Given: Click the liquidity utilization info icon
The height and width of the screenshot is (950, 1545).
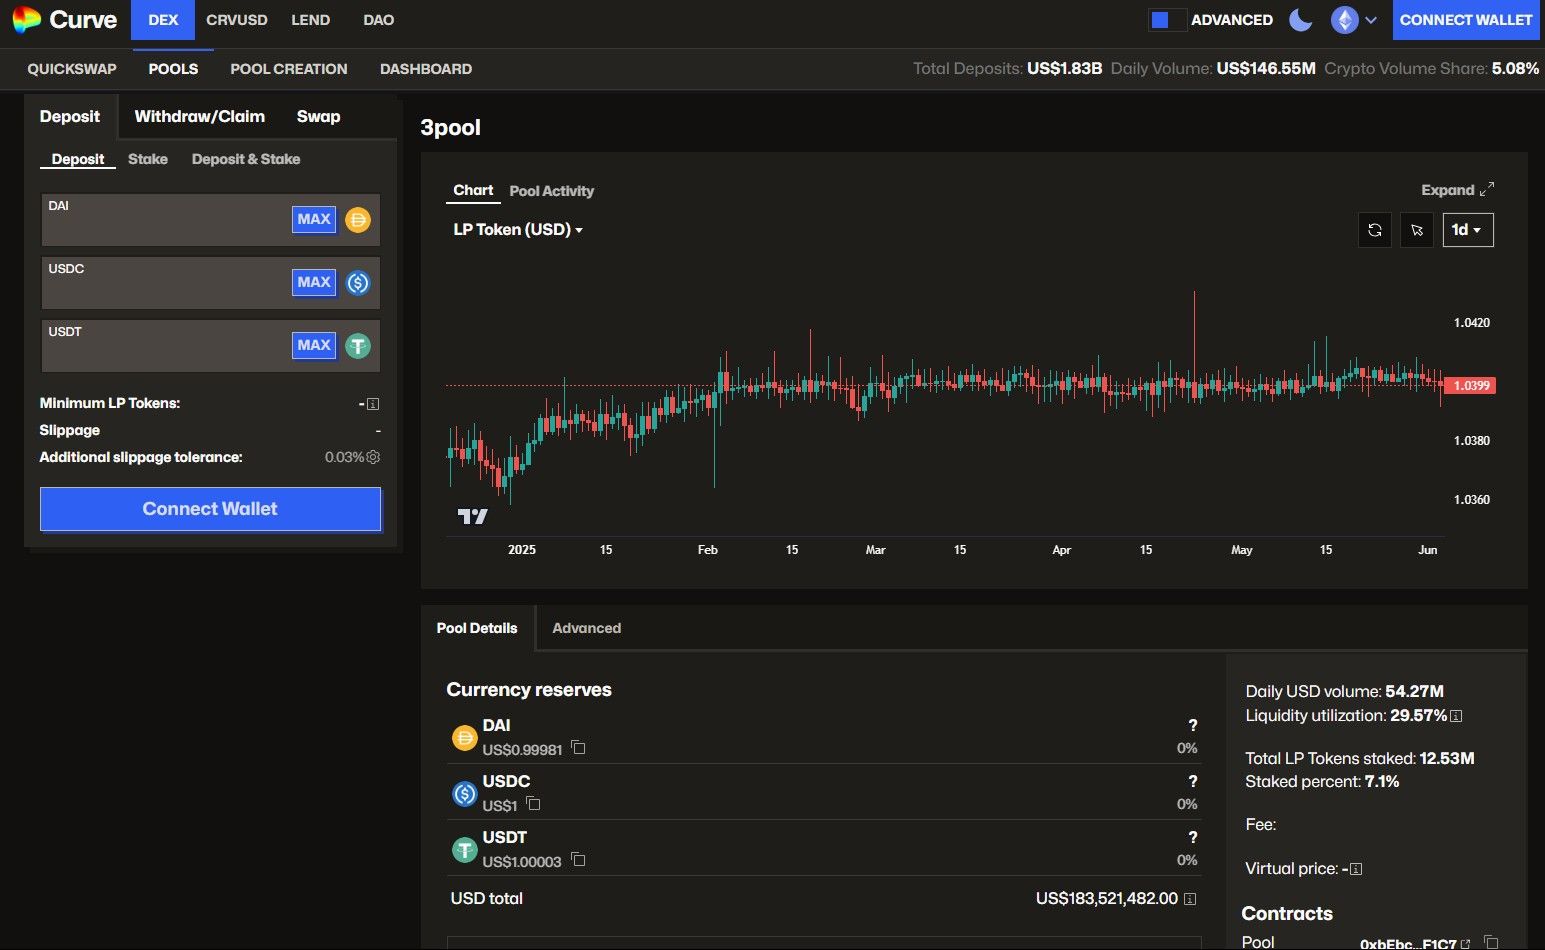Looking at the screenshot, I should click(1456, 716).
